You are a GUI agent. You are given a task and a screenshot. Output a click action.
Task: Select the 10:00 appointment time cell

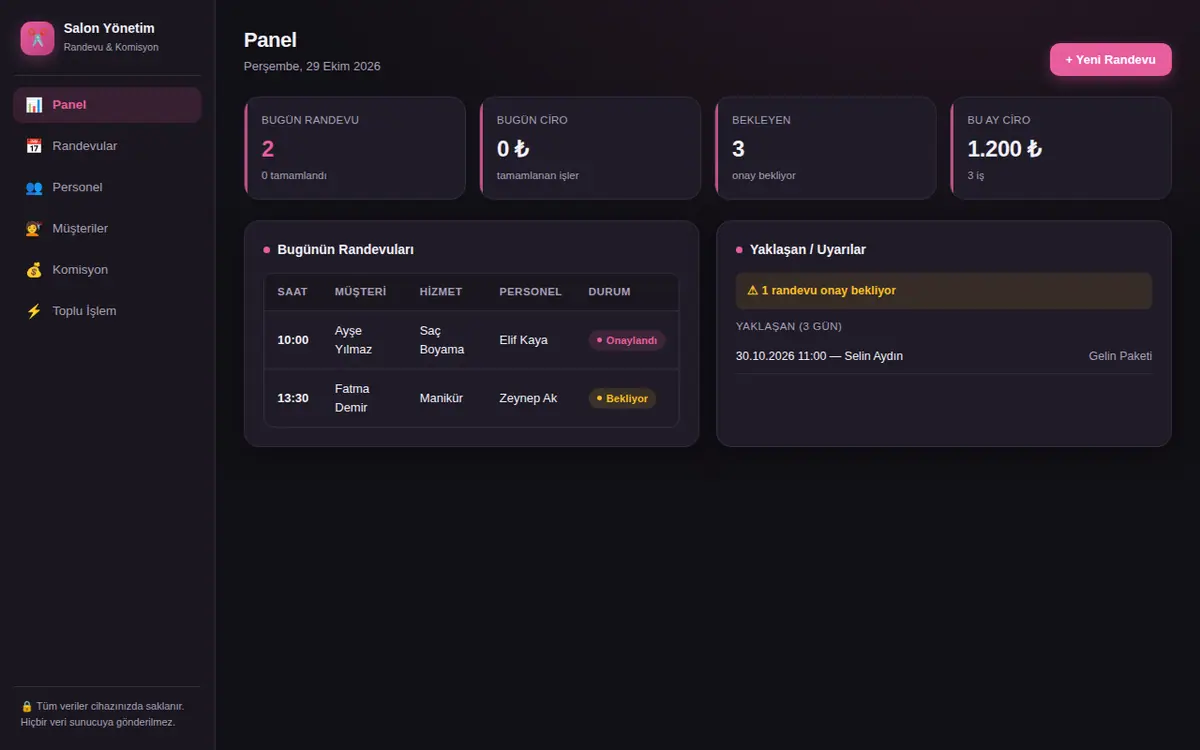pos(293,340)
